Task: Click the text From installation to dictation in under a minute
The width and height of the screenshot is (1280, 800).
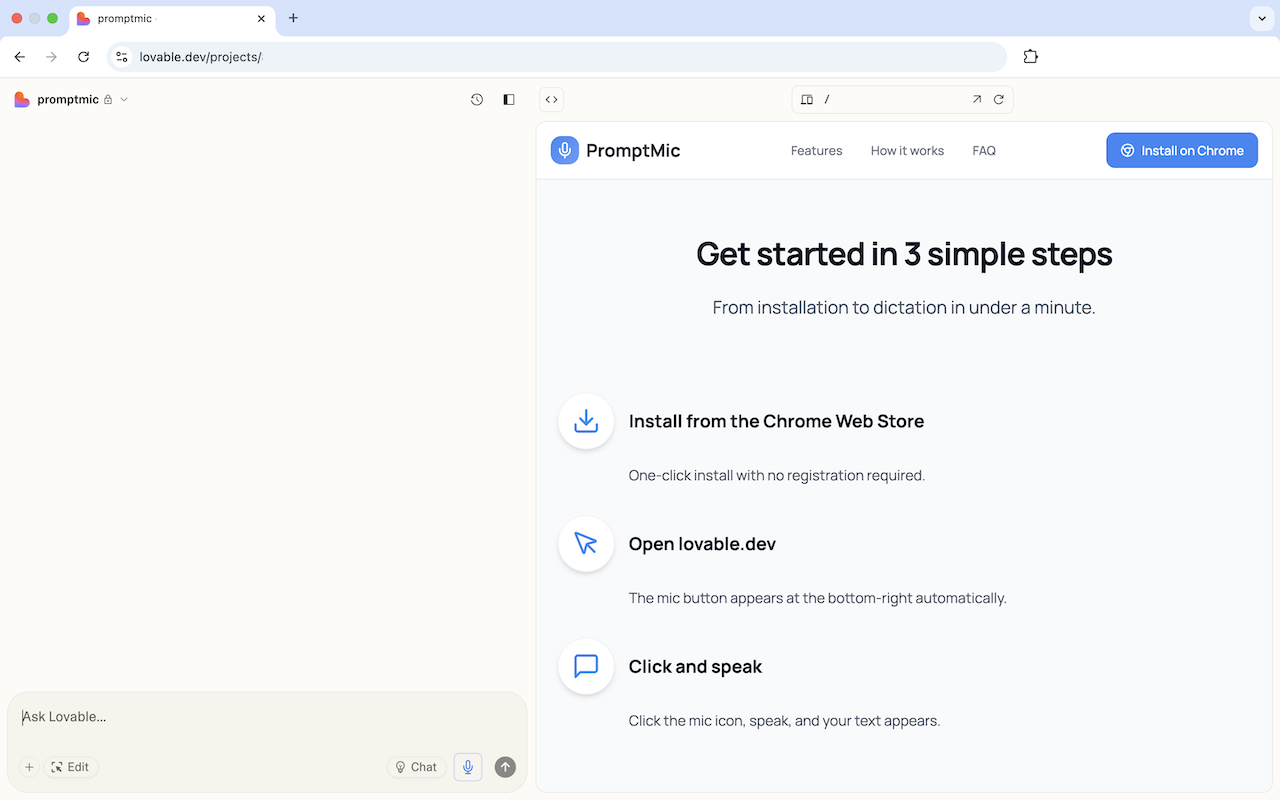Action: click(904, 308)
